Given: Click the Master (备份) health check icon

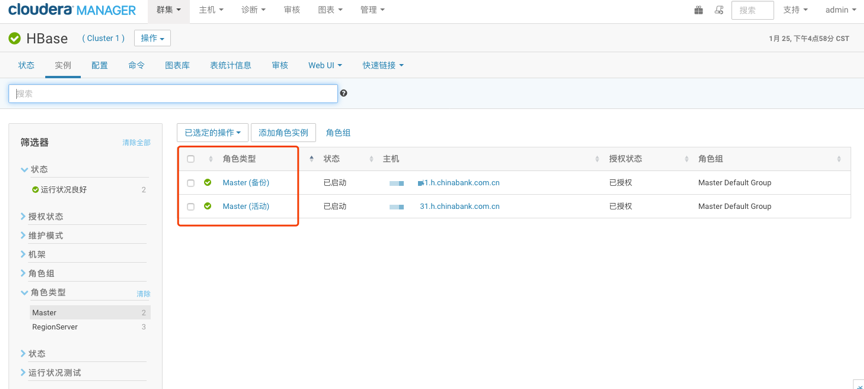Looking at the screenshot, I should pyautogui.click(x=208, y=182).
